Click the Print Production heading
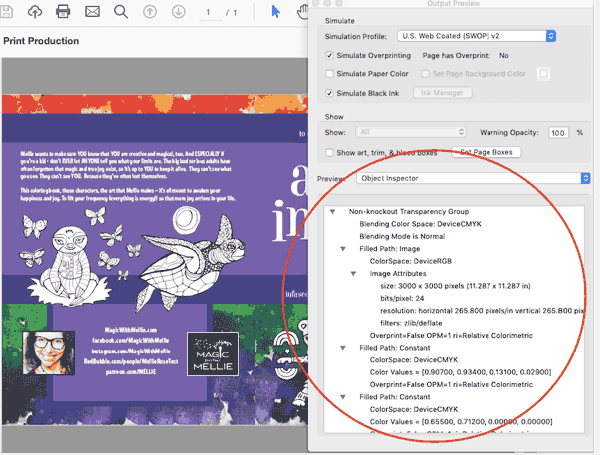Viewport: 600px width, 455px height. point(41,41)
